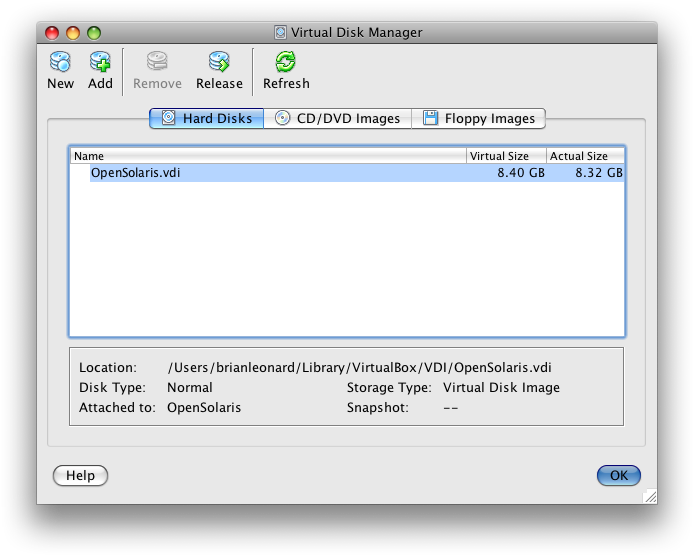Click the window resize grip corner

pyautogui.click(x=649, y=496)
